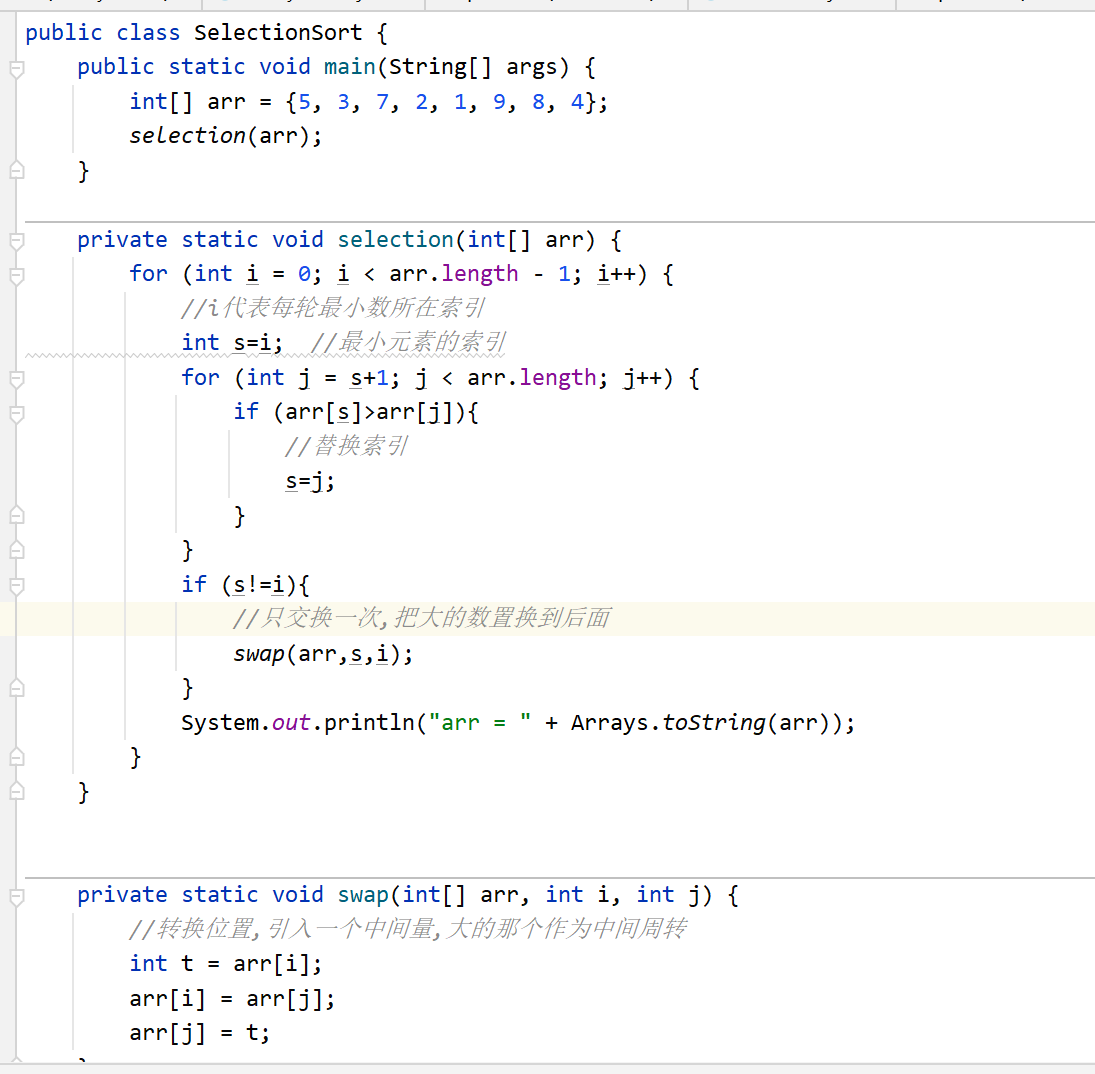Collapse the selection method fold marker
1095x1074 pixels.
coord(17,241)
